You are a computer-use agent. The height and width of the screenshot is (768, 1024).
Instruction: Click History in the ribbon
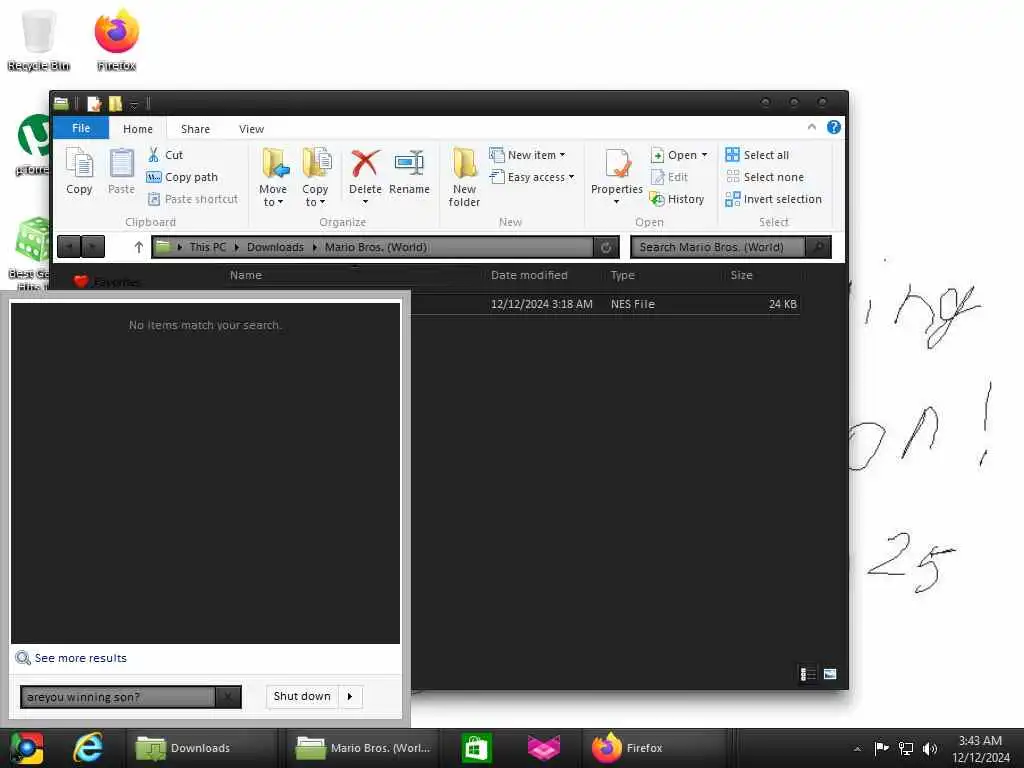677,199
